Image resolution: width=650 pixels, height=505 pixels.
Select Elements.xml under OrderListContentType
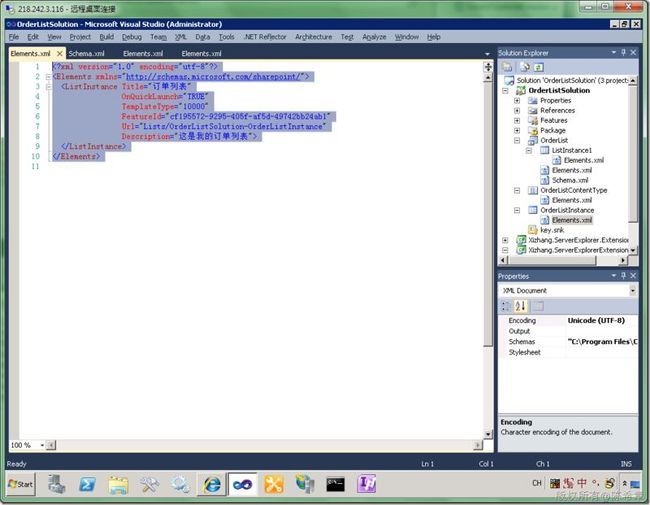(x=572, y=200)
